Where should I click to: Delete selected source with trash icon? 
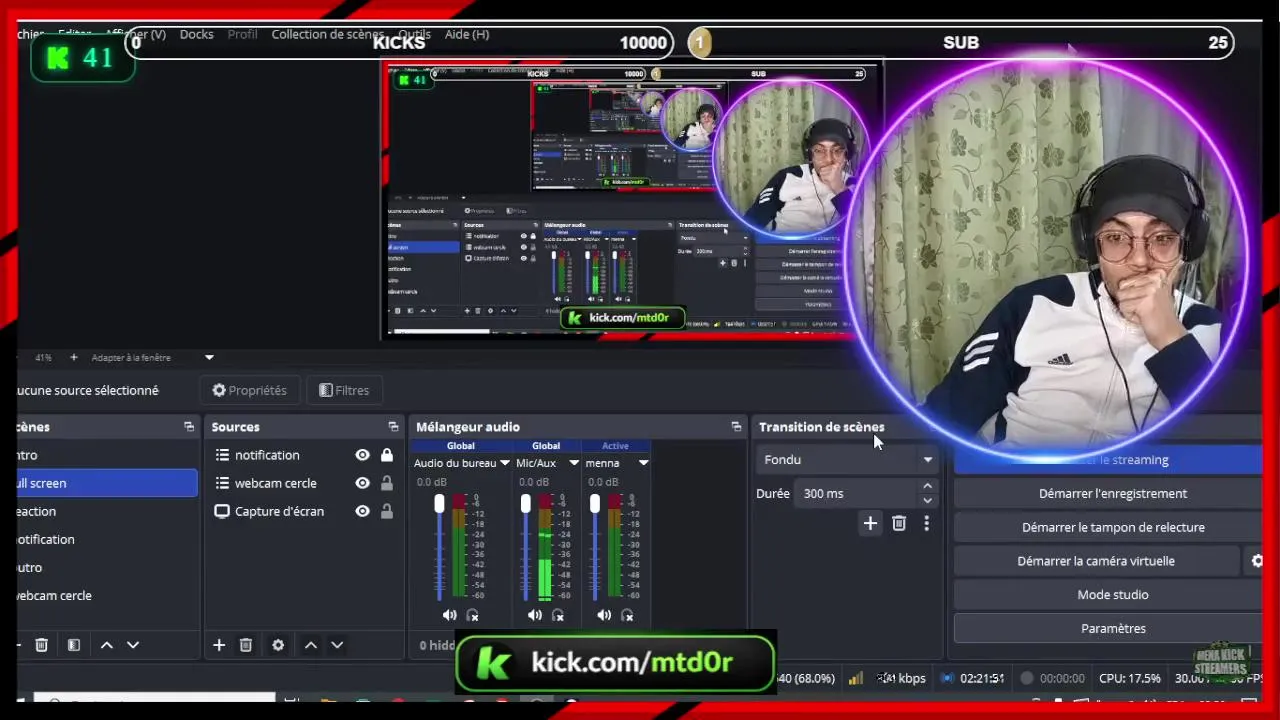(x=246, y=645)
